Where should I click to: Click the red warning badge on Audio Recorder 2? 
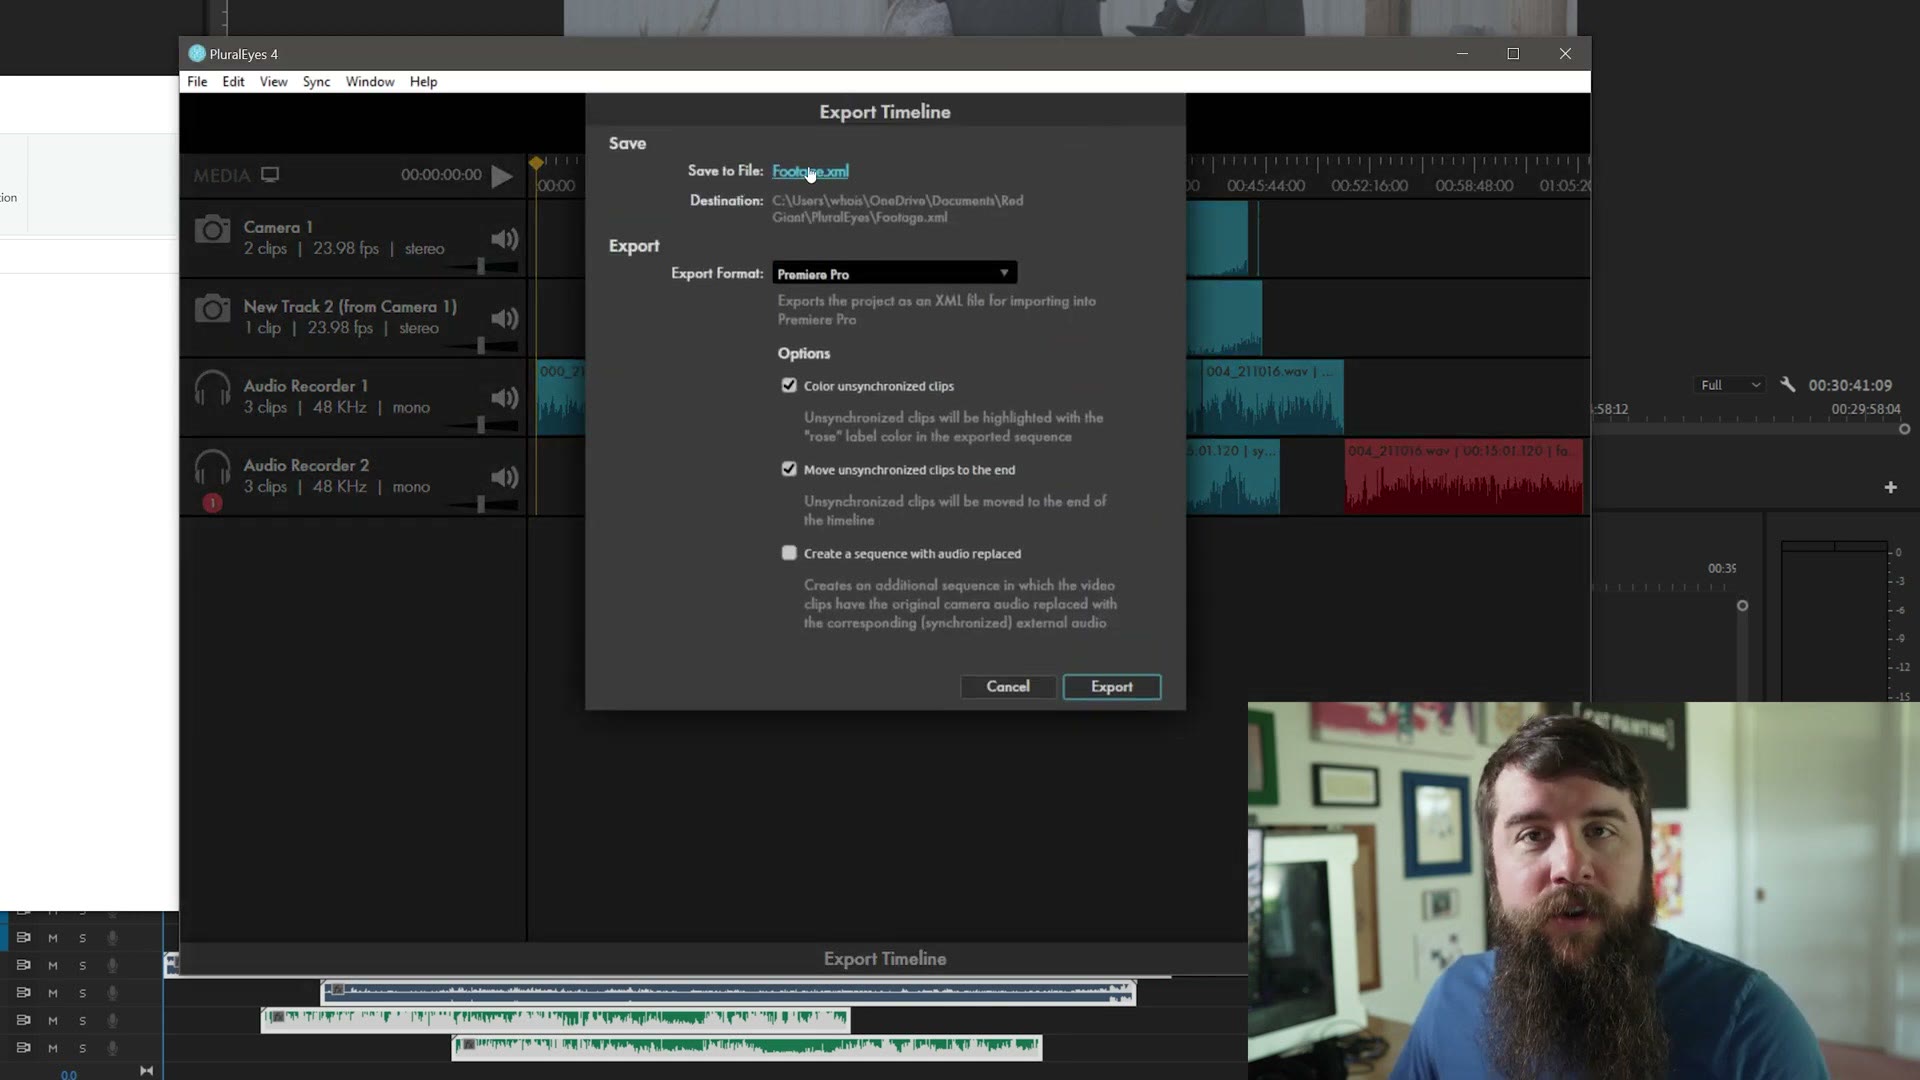click(212, 503)
